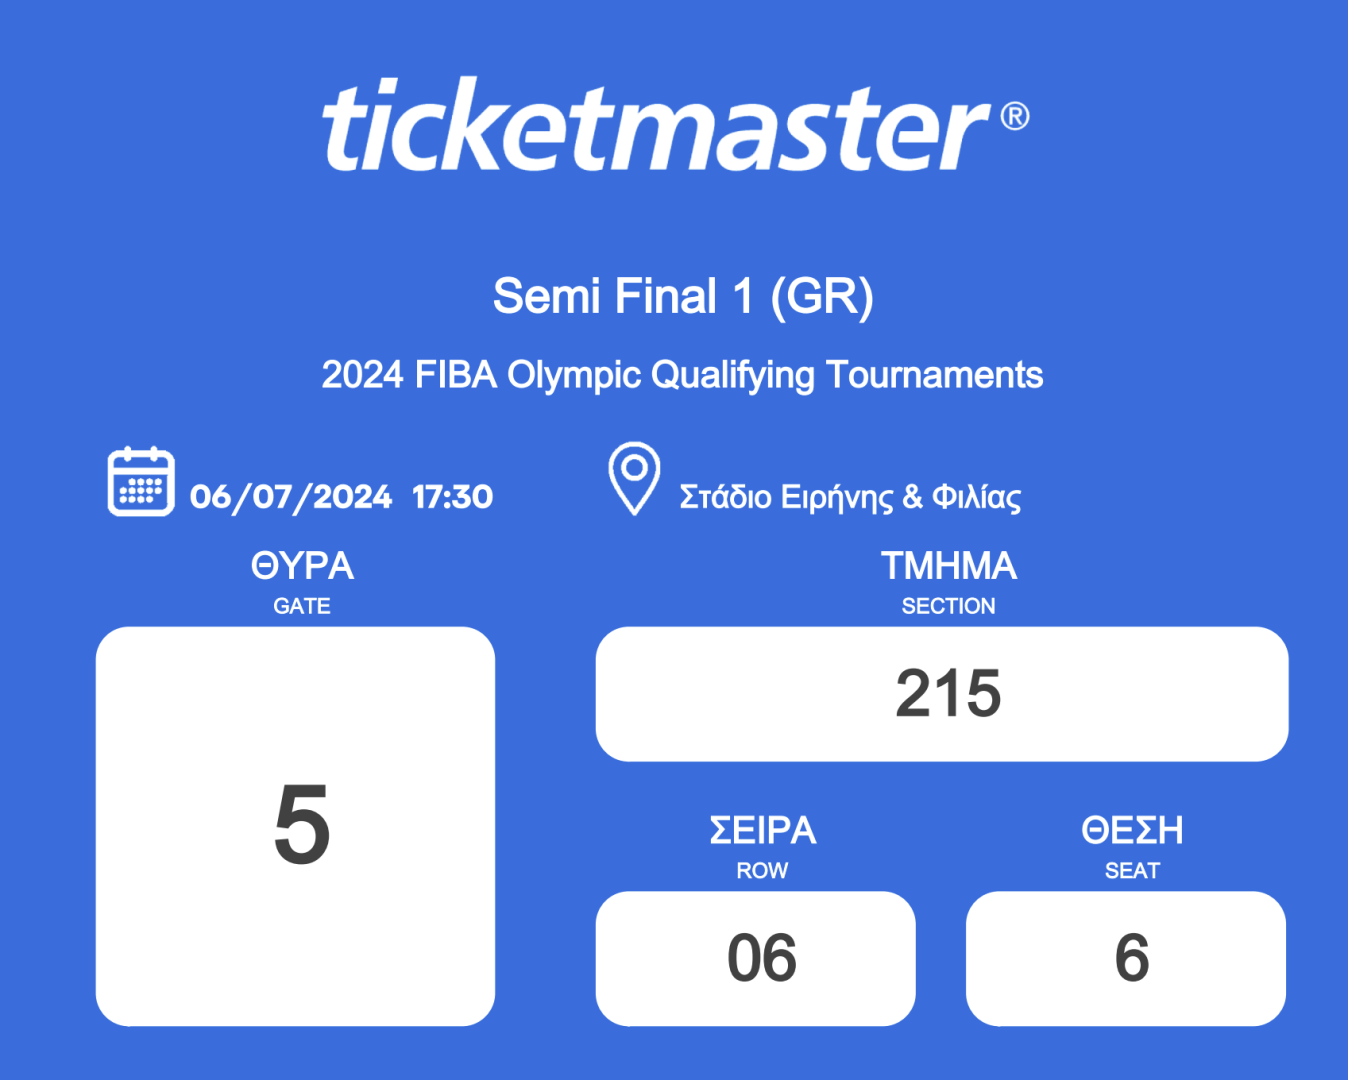The width and height of the screenshot is (1348, 1080).
Task: Select the section 215 box
Action: click(941, 694)
